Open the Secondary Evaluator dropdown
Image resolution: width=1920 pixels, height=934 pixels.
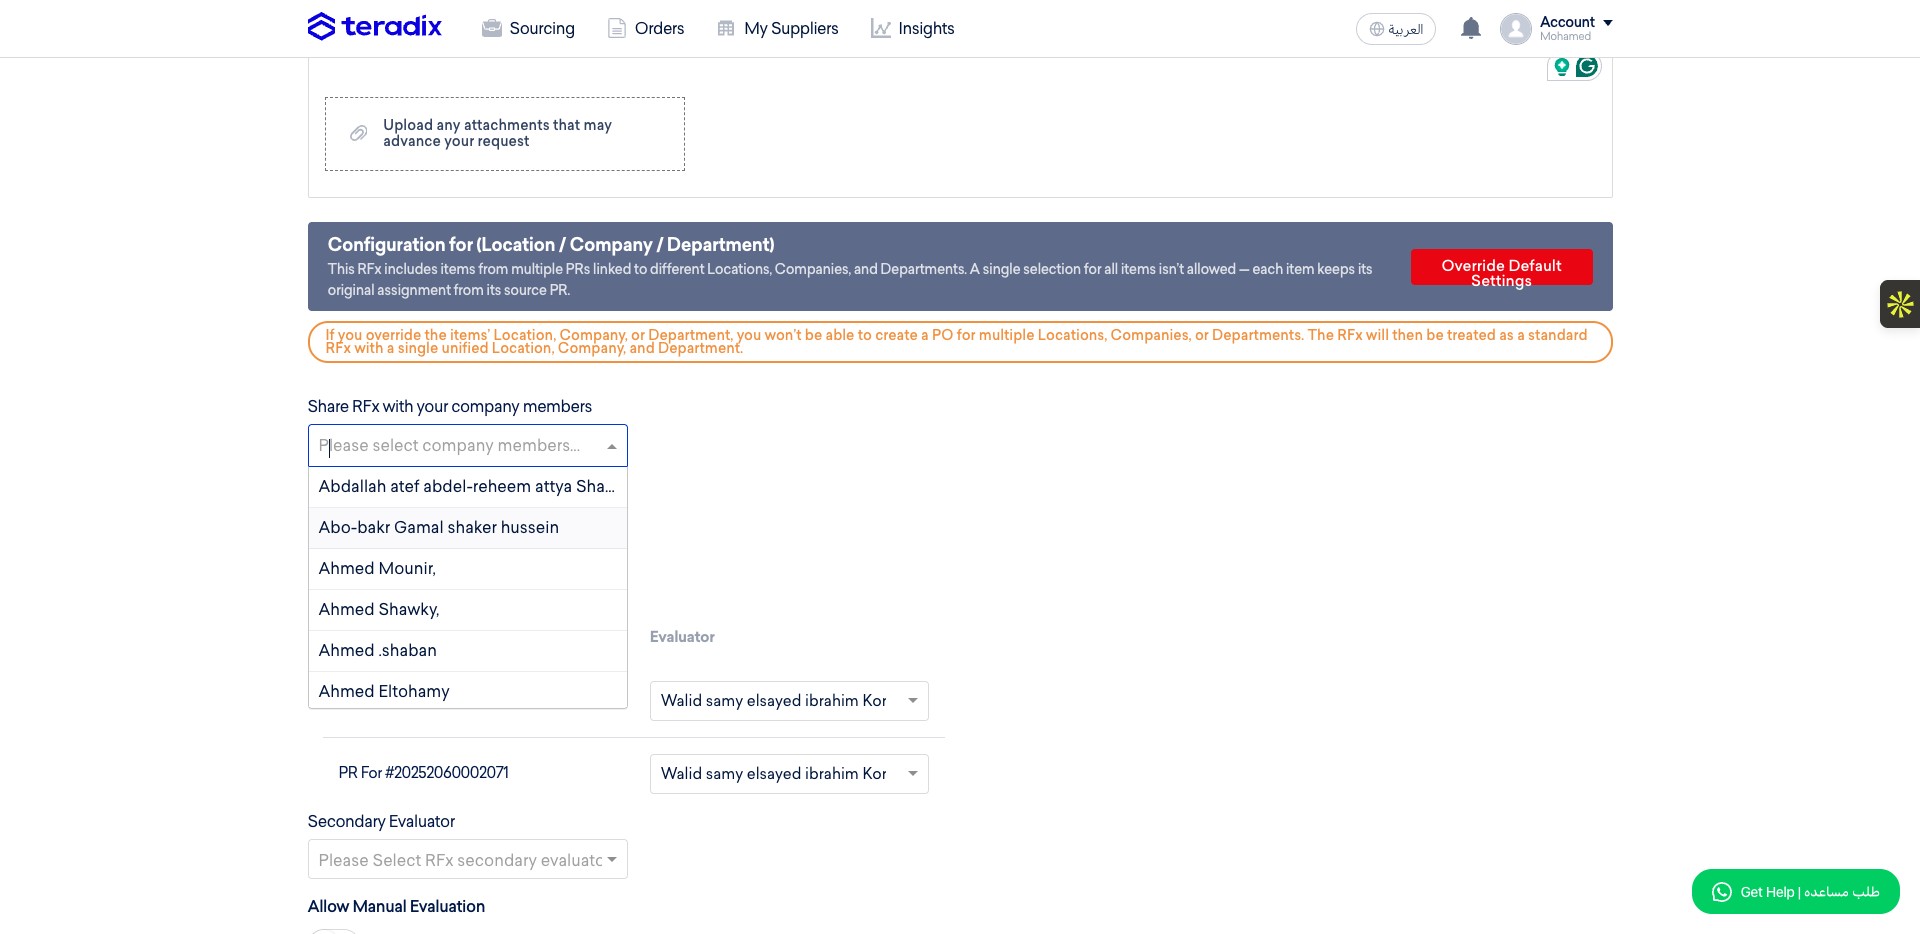(x=467, y=860)
